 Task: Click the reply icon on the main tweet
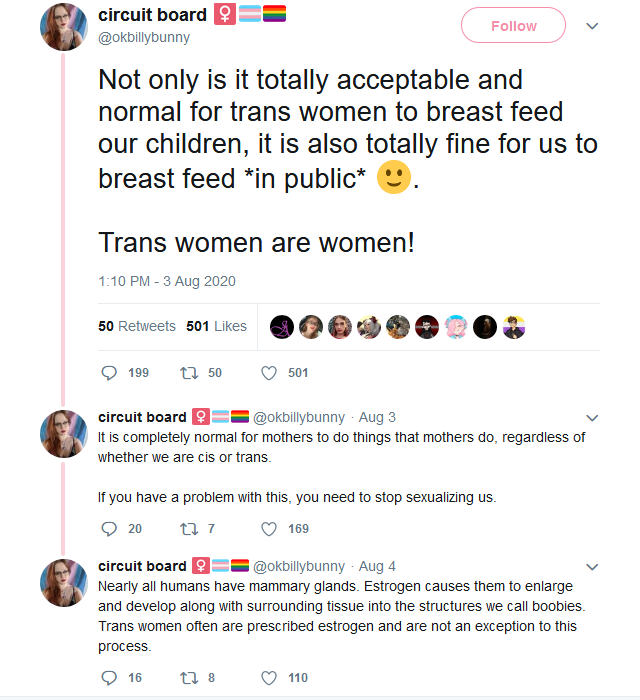point(109,373)
